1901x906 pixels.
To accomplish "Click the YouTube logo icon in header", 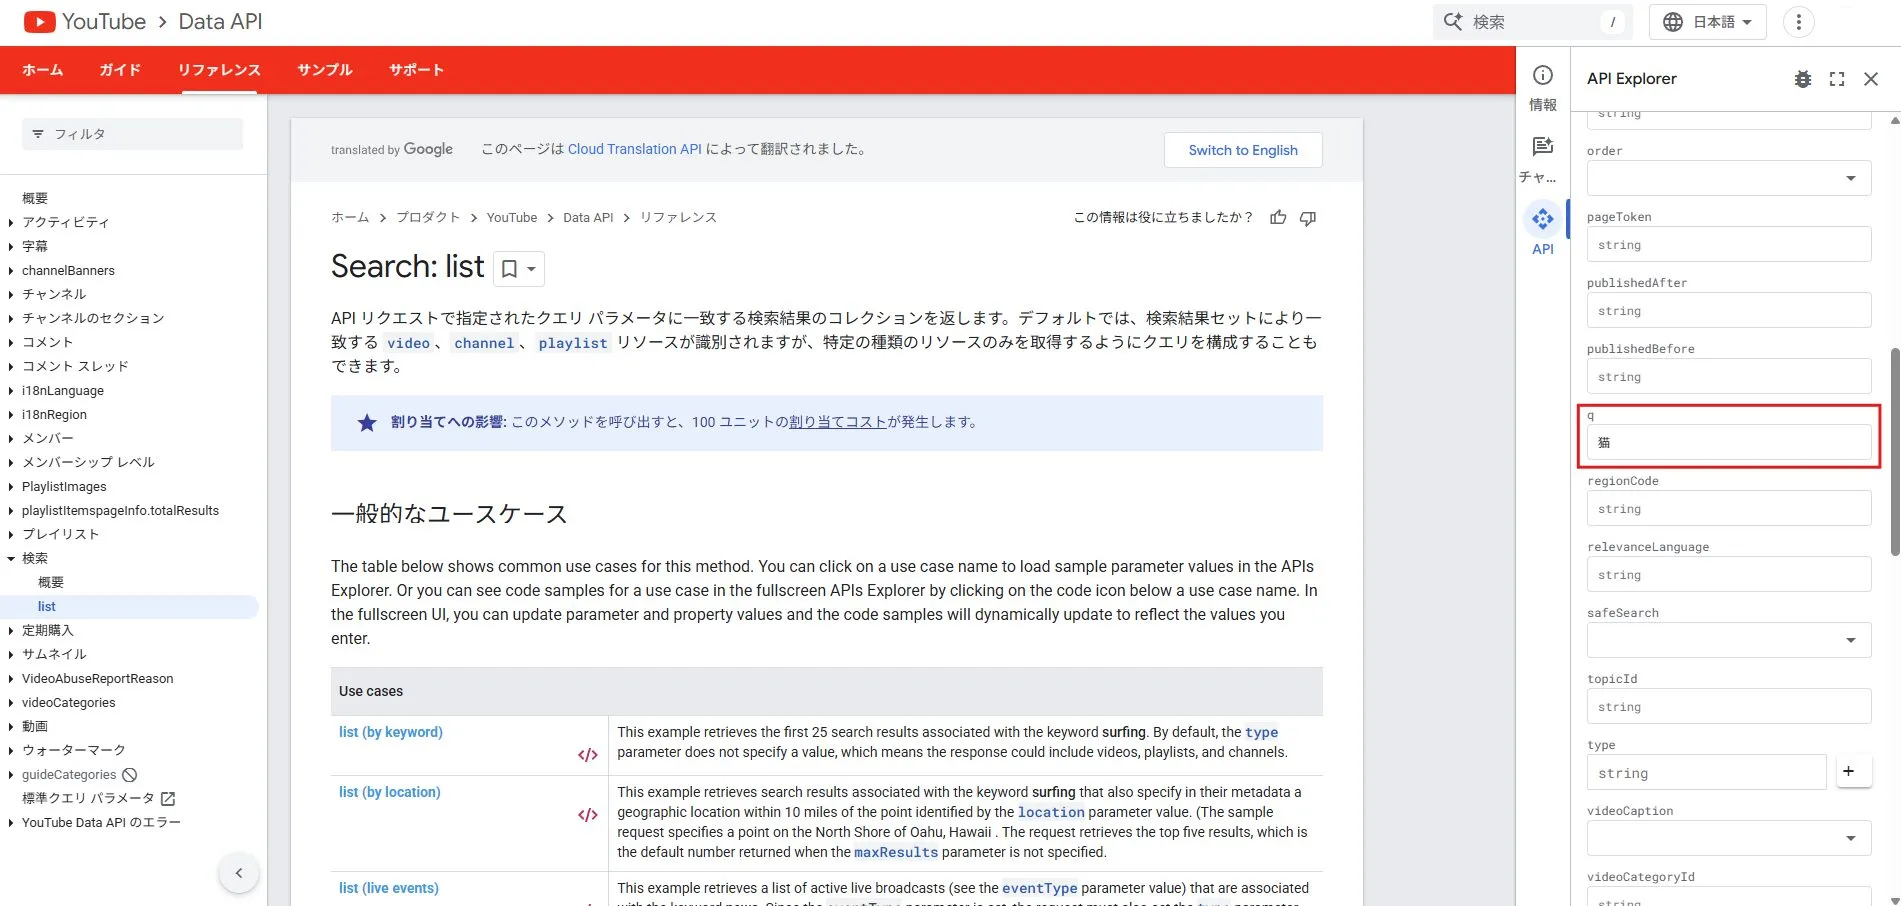I will point(39,22).
